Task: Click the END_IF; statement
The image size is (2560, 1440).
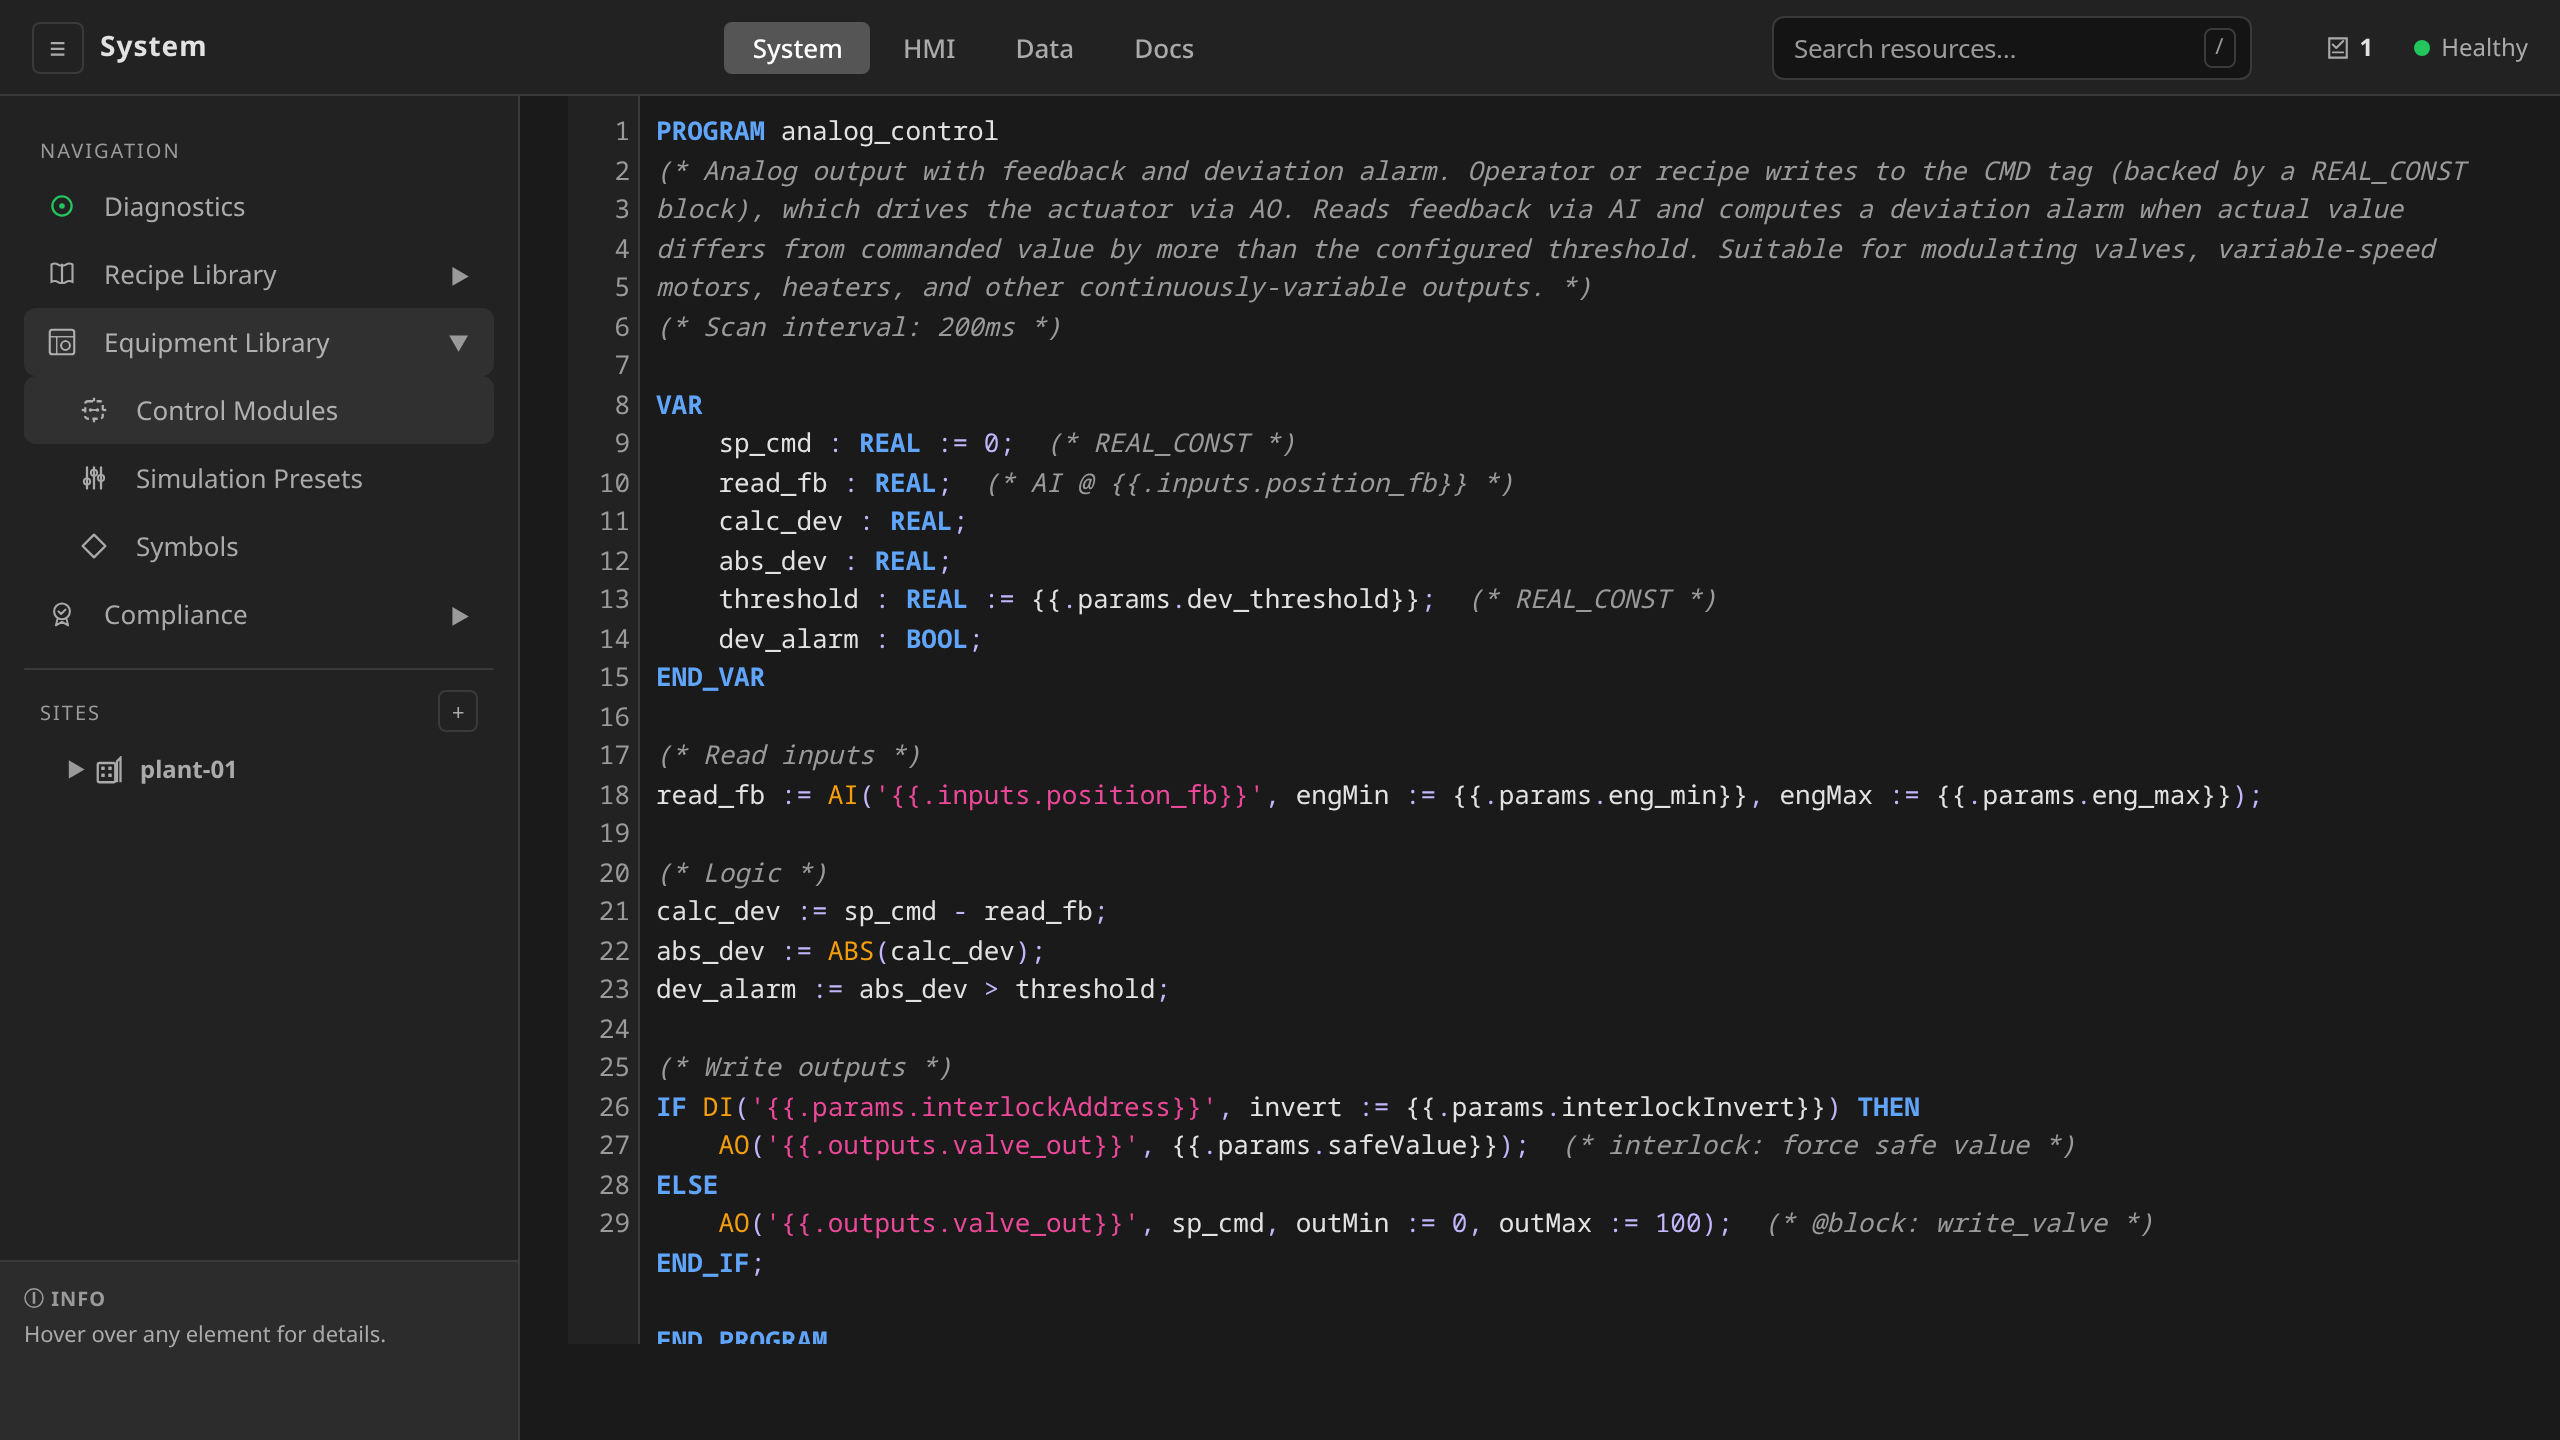Action: click(710, 1263)
